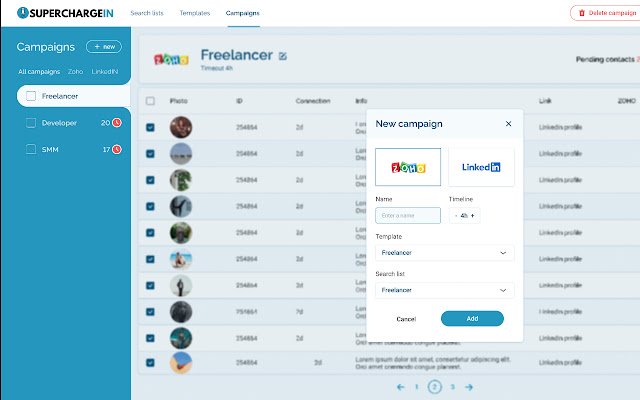Viewport: 640px width, 400px height.
Task: Close the New campaign dialog
Action: click(508, 124)
